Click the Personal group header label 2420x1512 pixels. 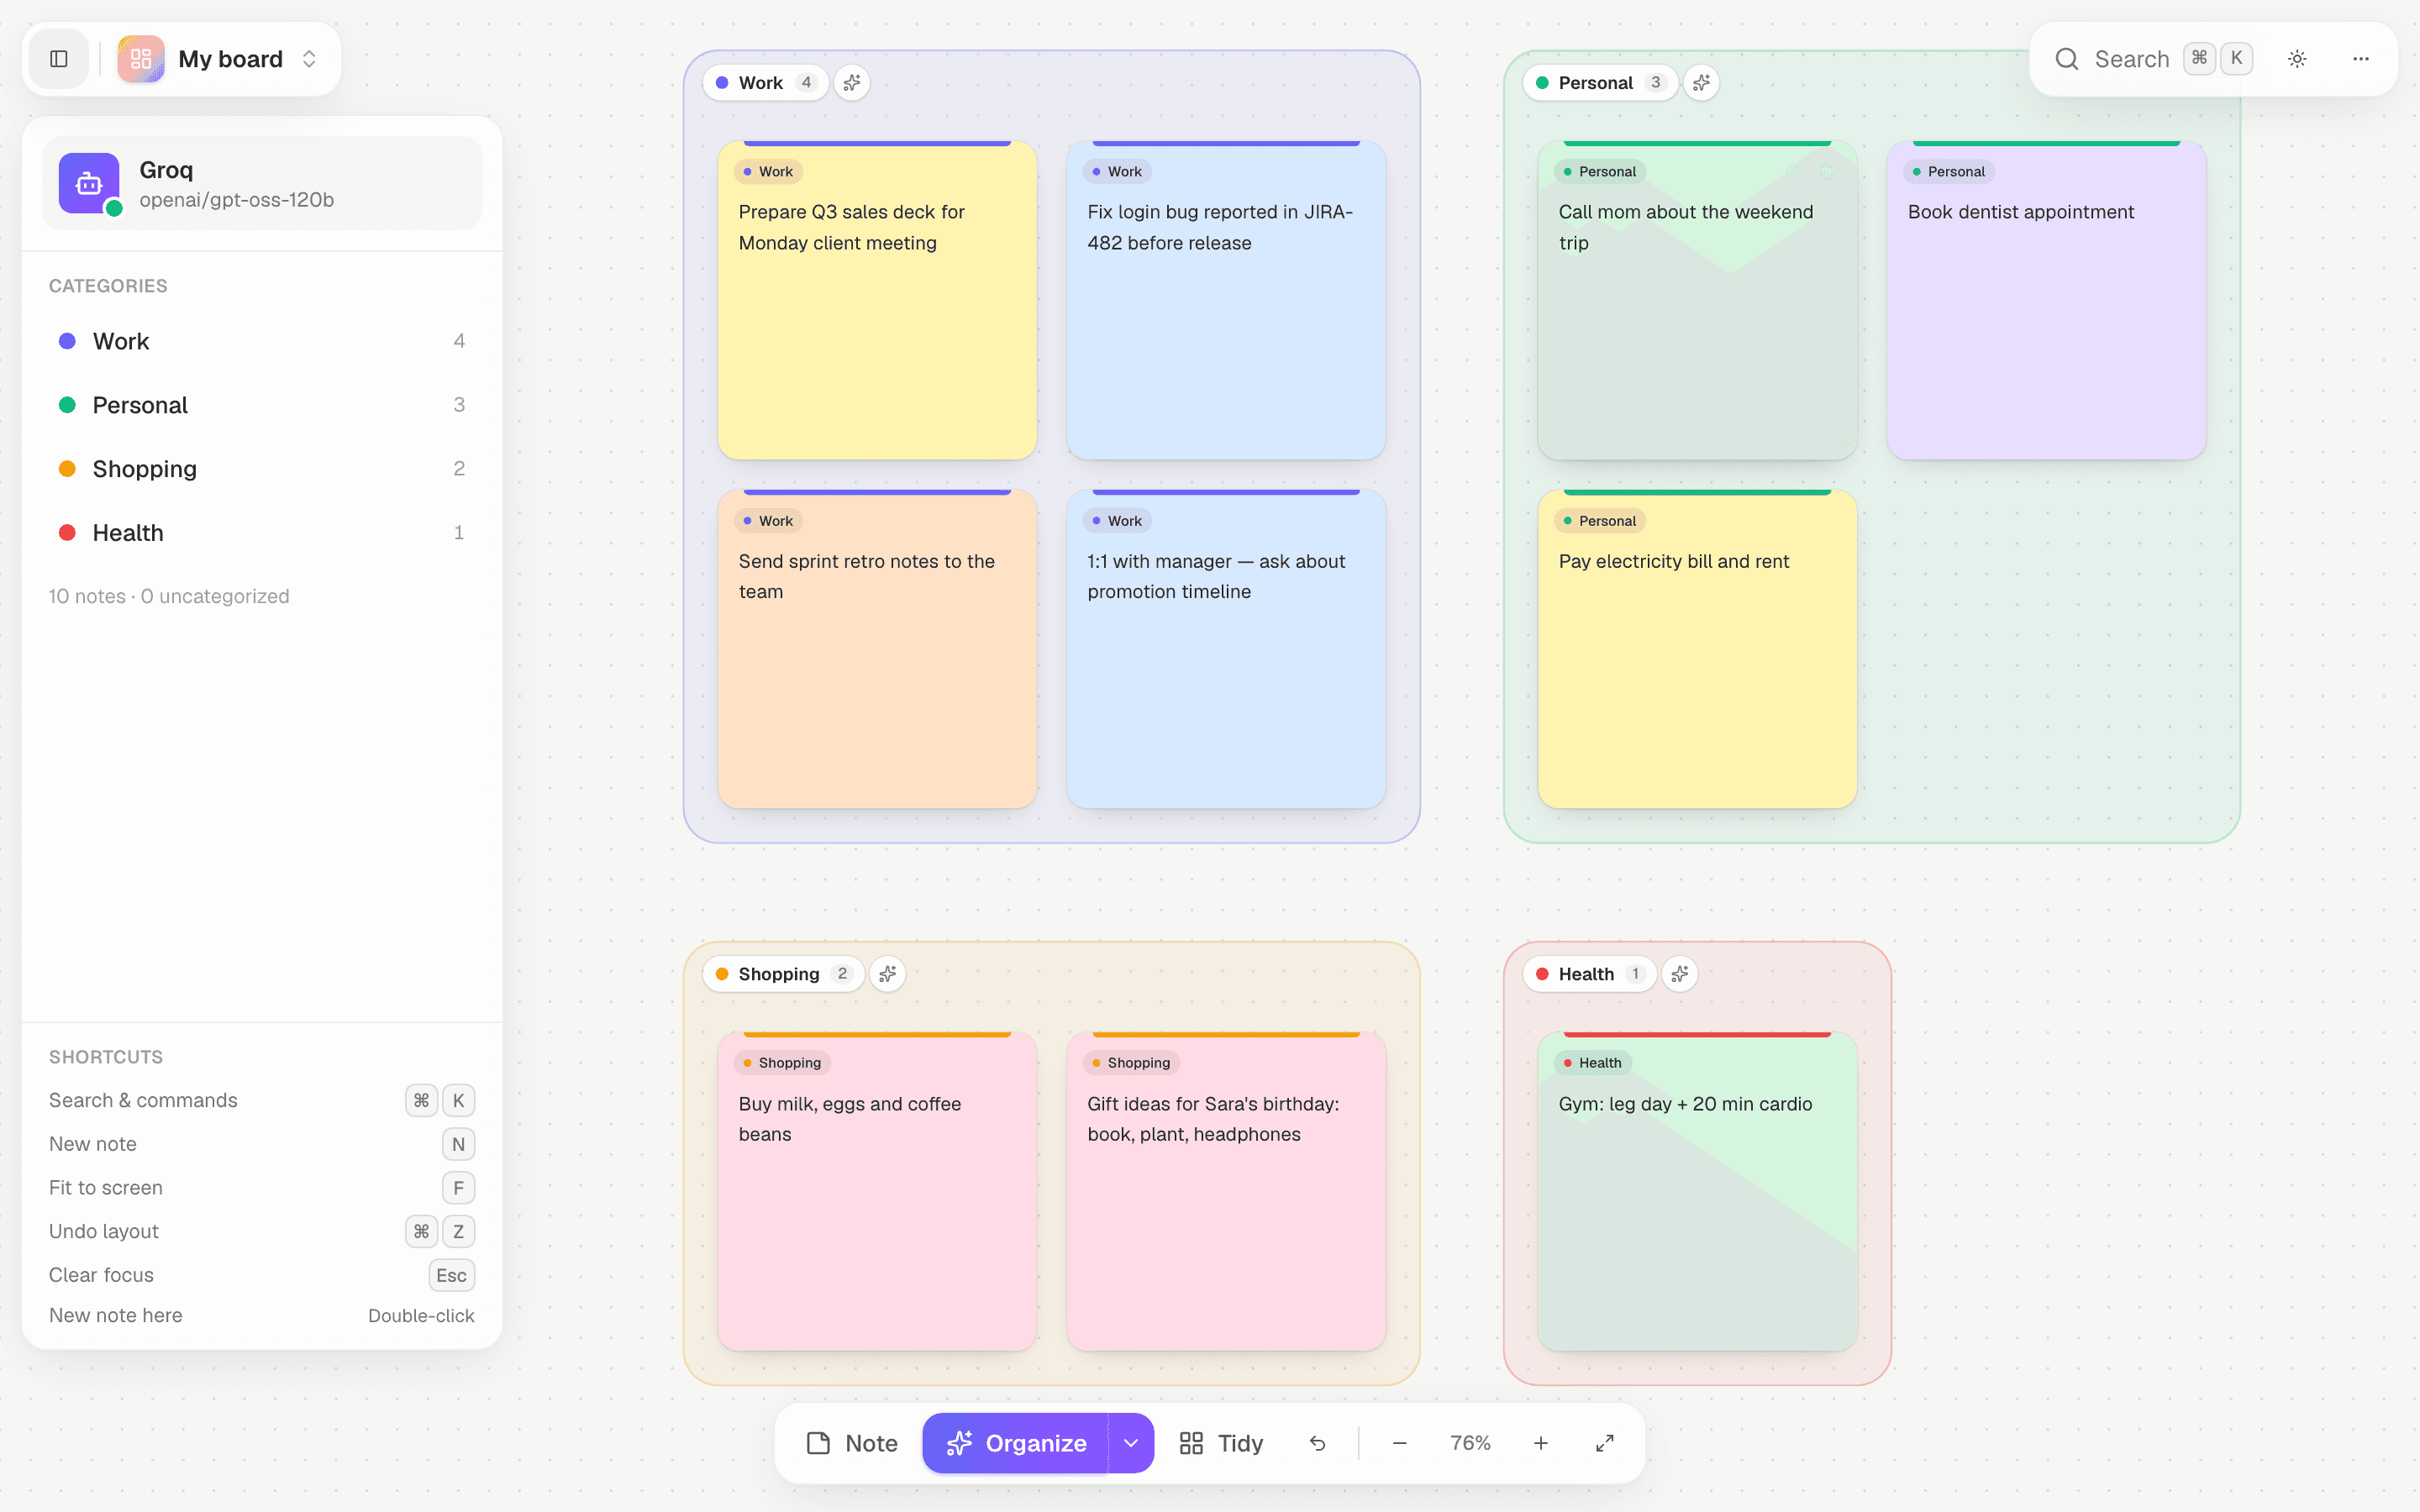coord(1600,83)
